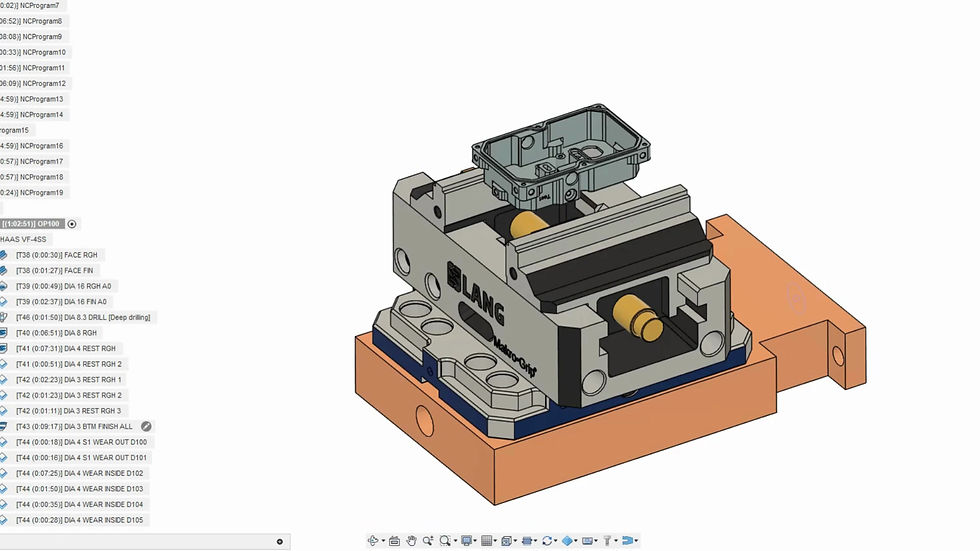Select NCProgram14 in the browser

[33, 115]
